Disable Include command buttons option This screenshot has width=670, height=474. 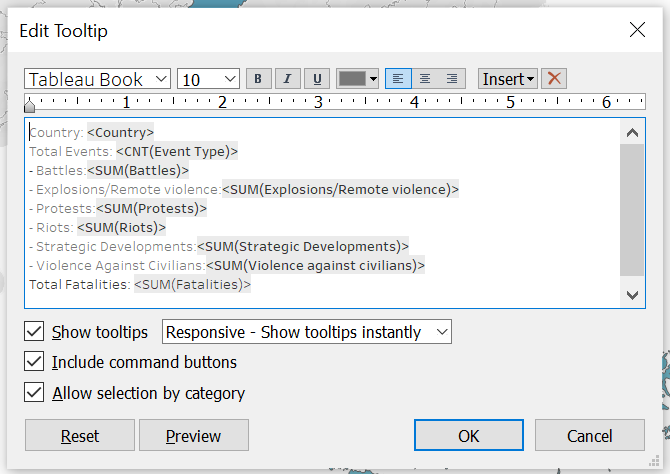coord(35,362)
